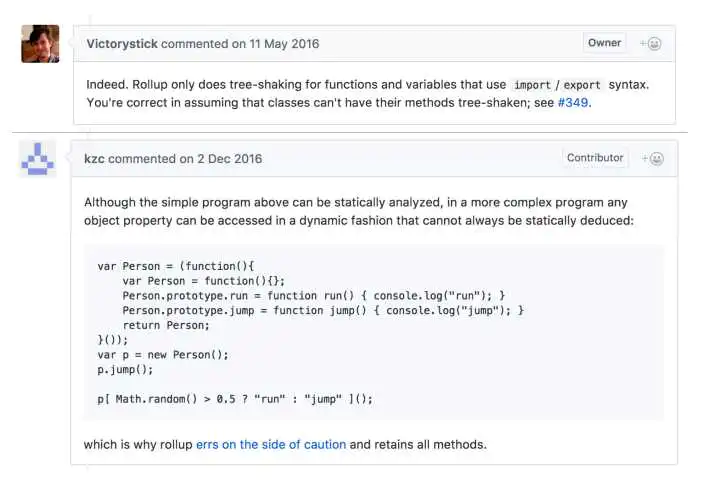Open kzc's pixelated profile avatar
Image resolution: width=720 pixels, height=482 pixels.
38,158
